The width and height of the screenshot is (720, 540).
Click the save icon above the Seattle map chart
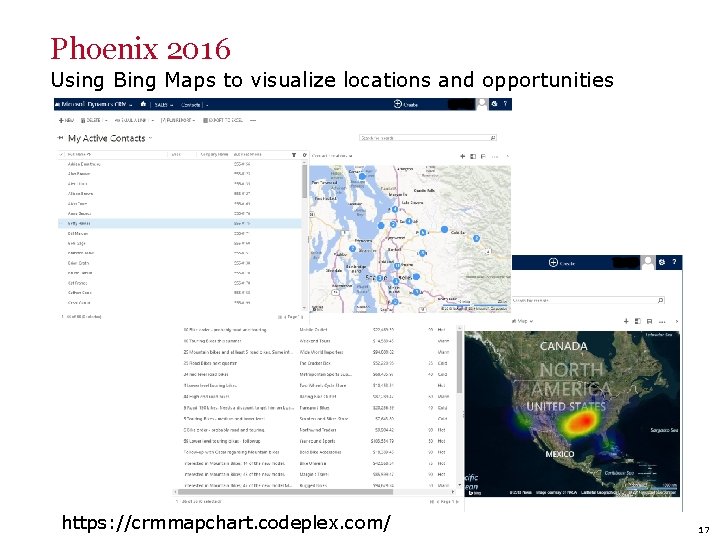coord(483,157)
